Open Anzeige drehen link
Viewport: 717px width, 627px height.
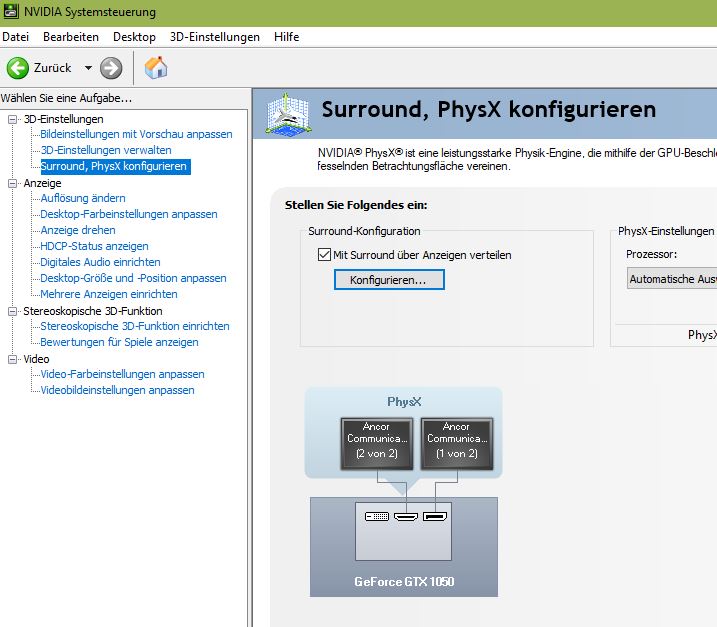coord(78,230)
